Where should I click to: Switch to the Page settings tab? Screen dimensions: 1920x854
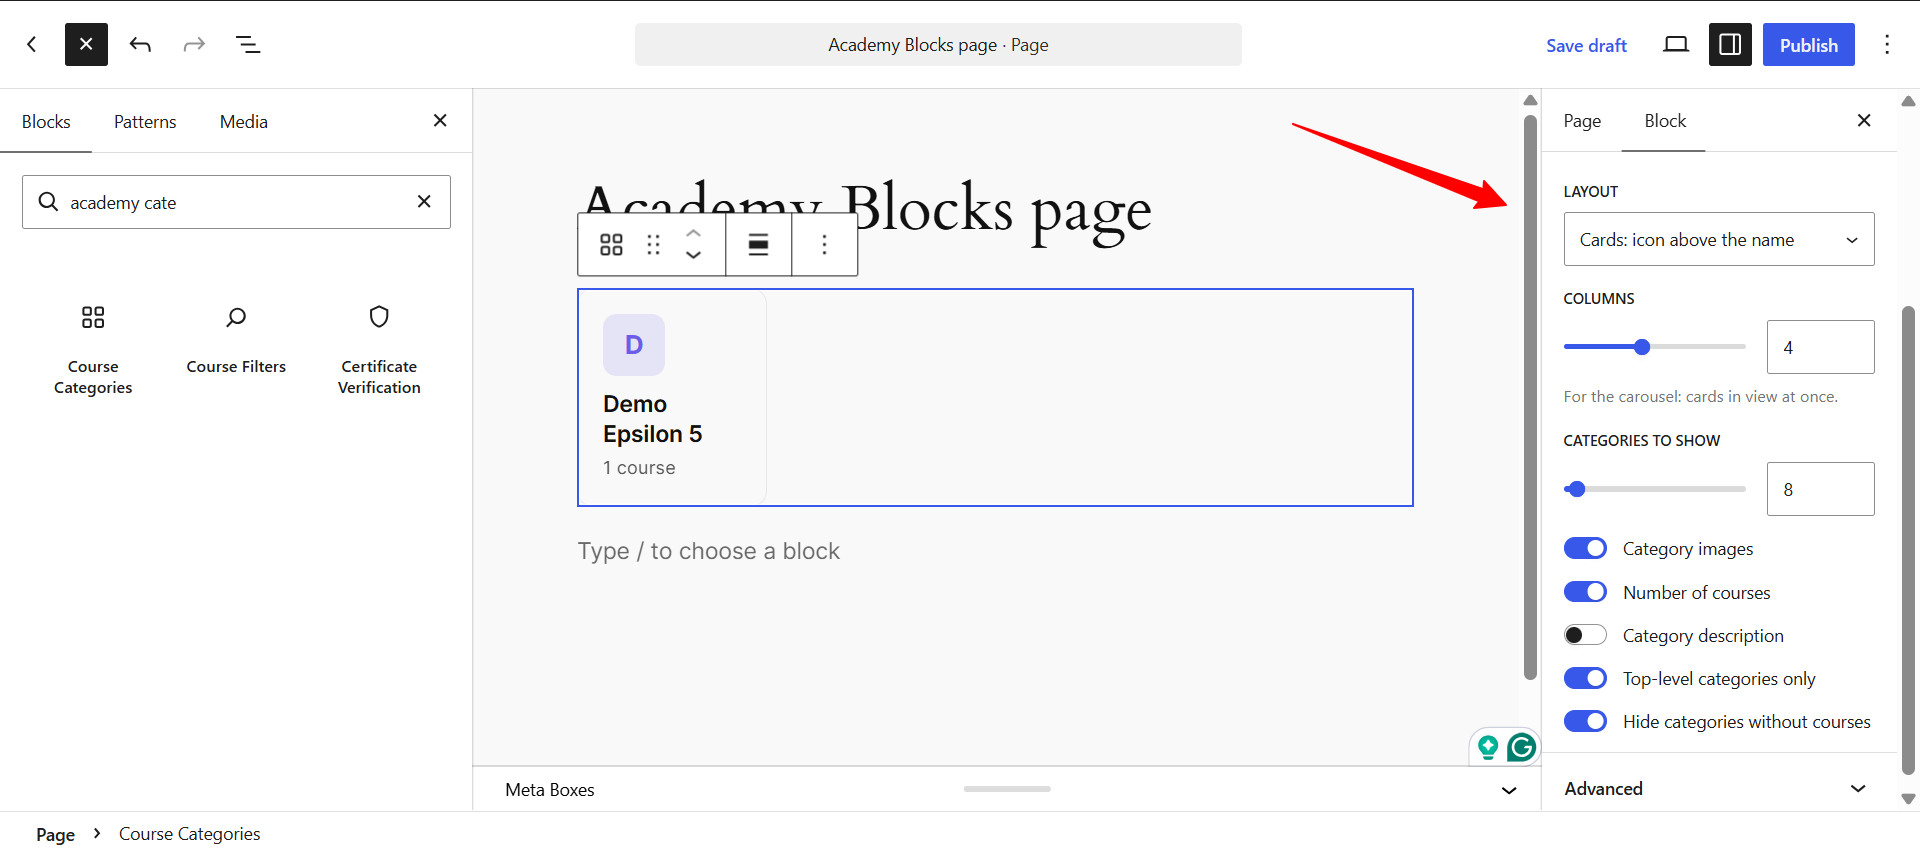(x=1582, y=120)
